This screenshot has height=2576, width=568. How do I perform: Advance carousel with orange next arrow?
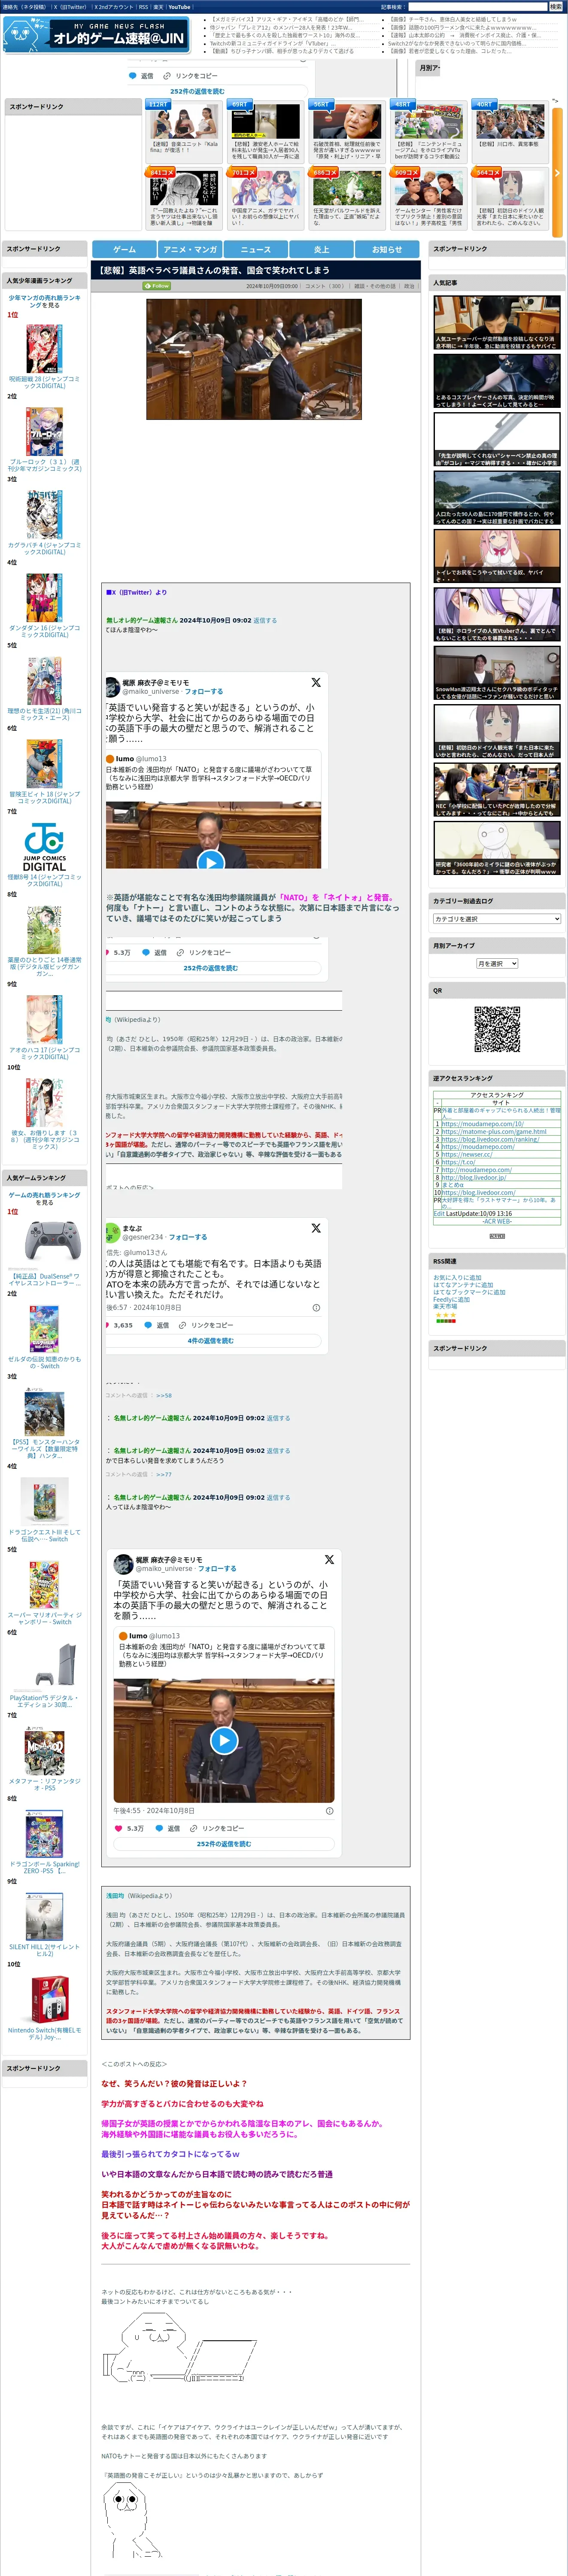point(557,172)
